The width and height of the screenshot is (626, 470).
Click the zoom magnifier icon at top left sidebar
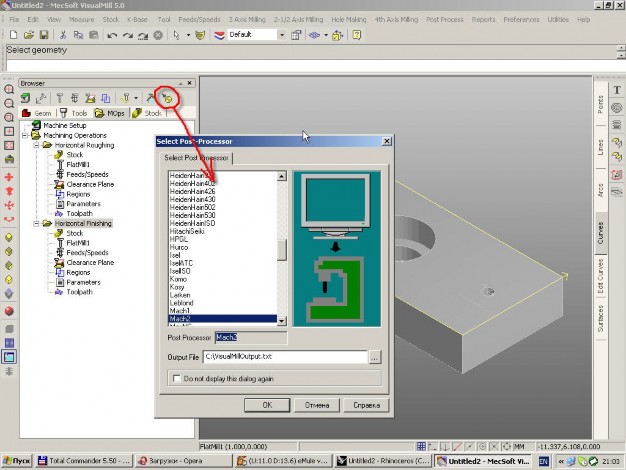(9, 89)
